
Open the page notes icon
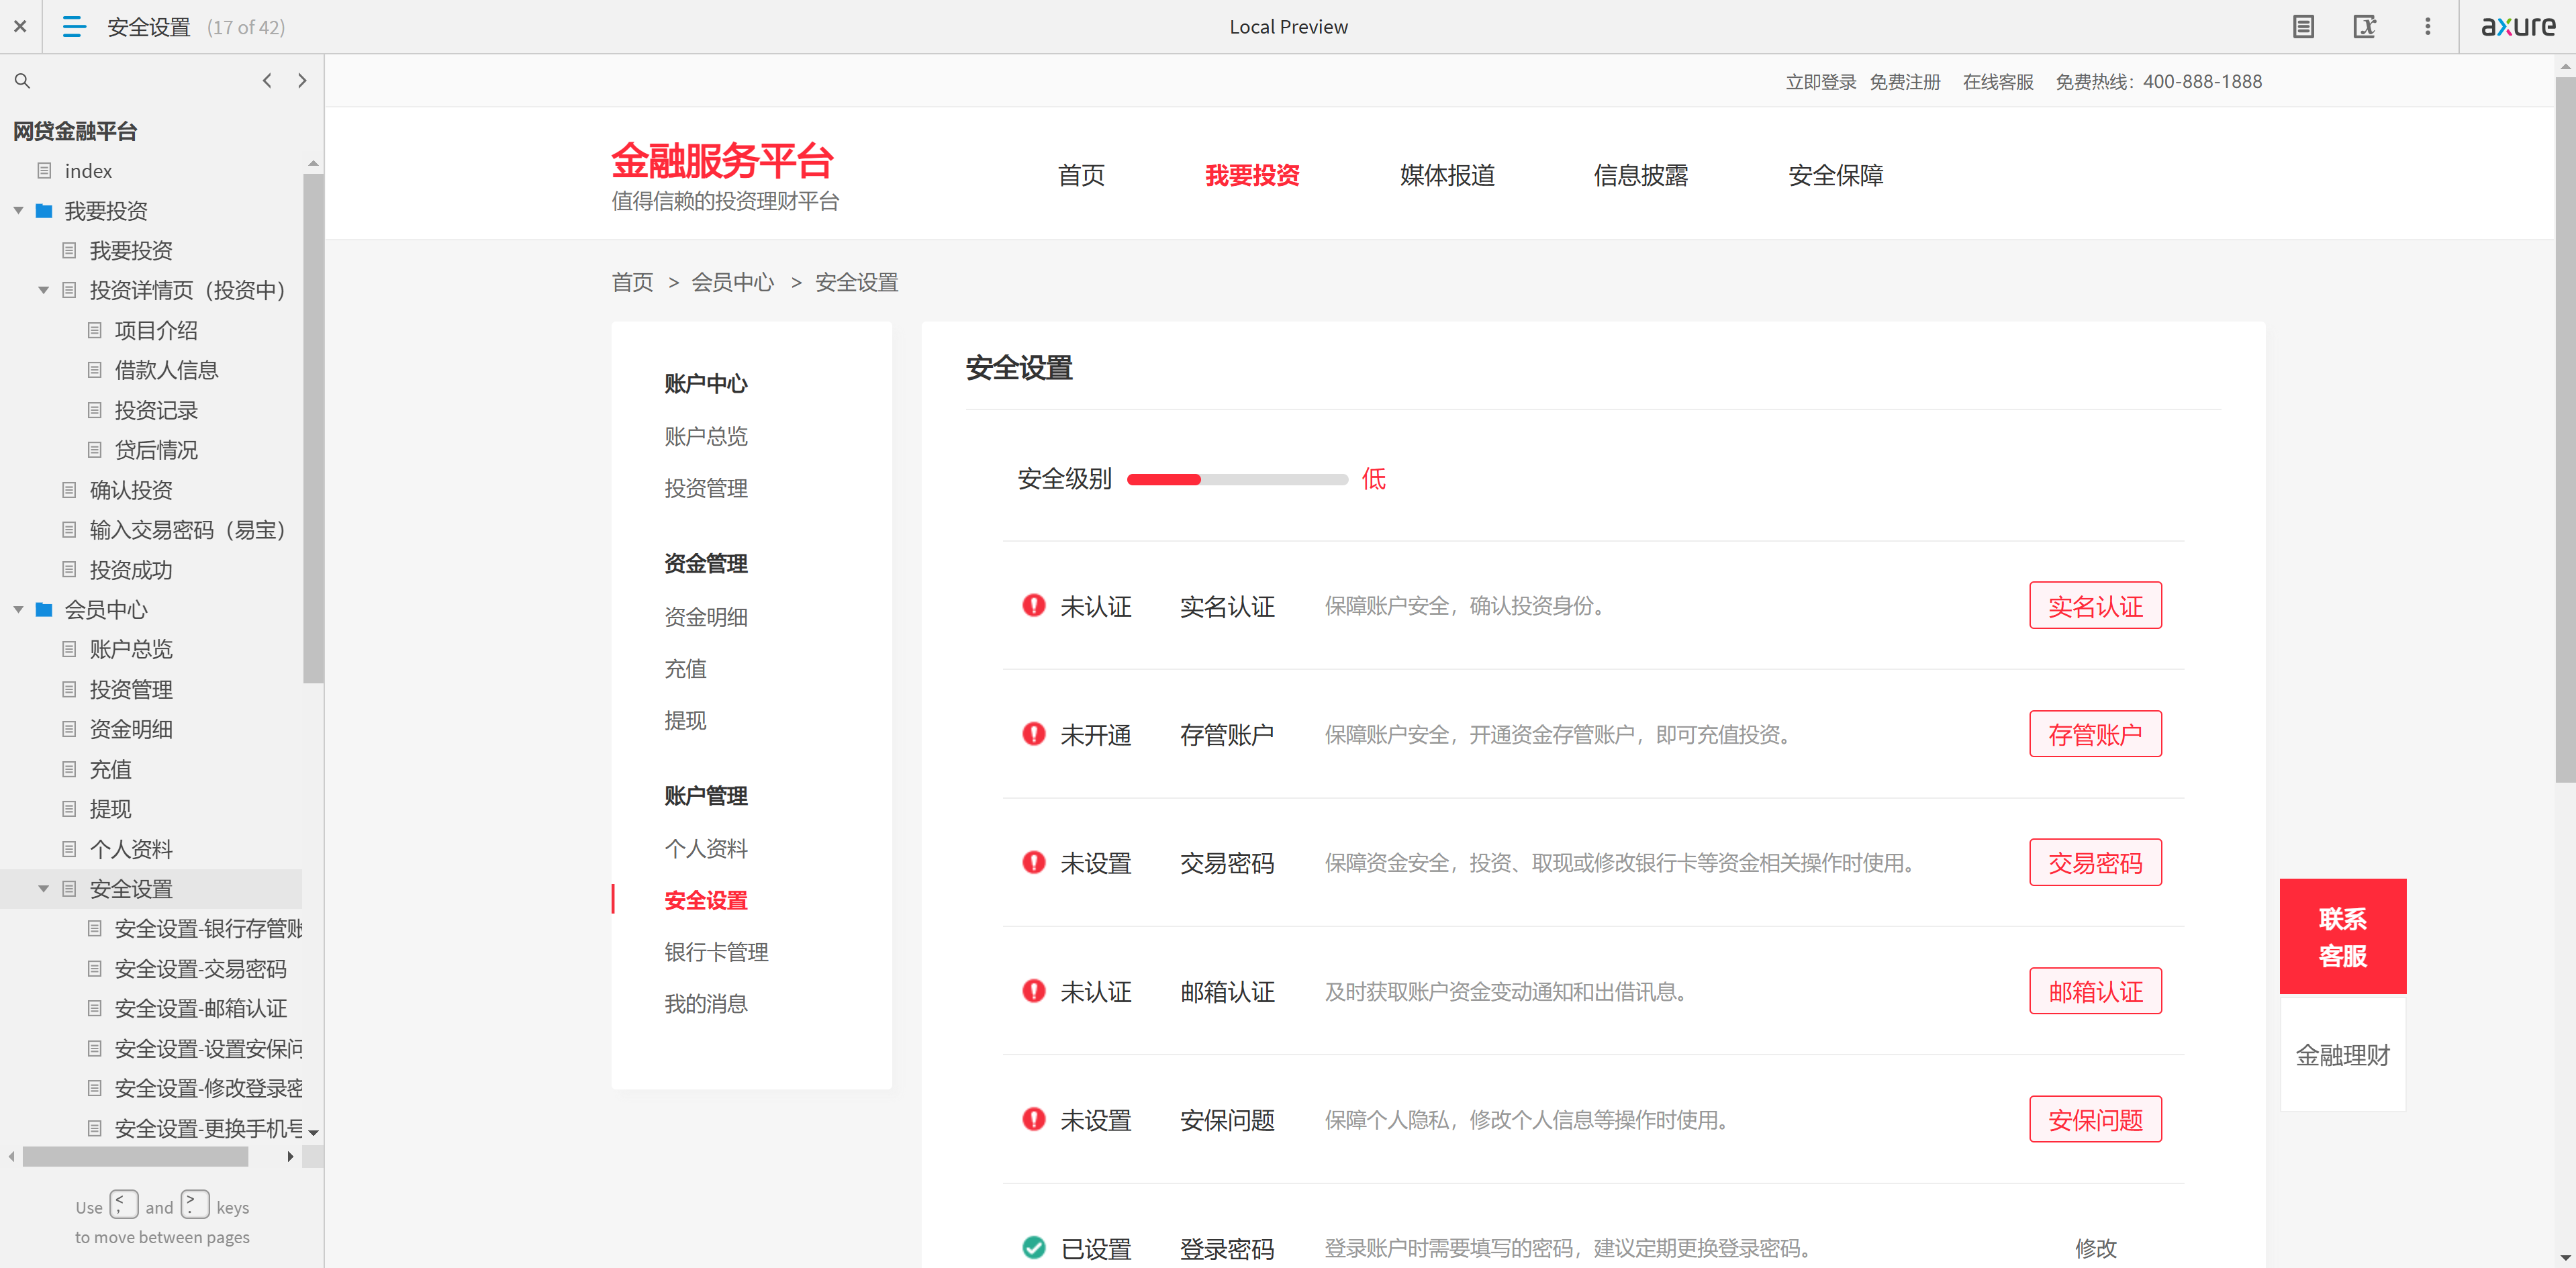point(2303,26)
